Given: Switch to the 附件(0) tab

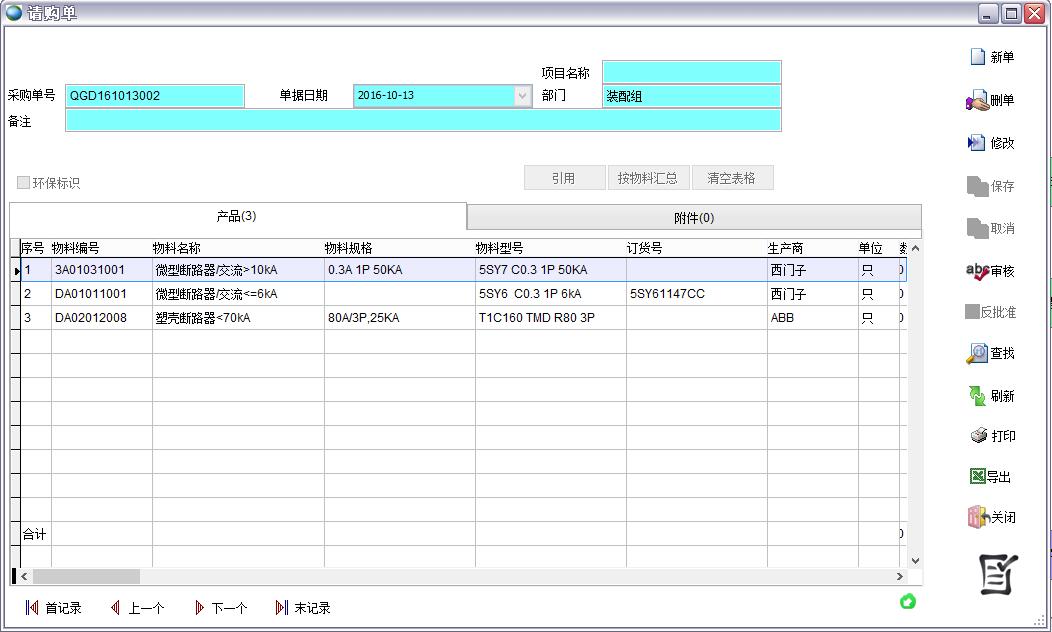Looking at the screenshot, I should point(692,217).
